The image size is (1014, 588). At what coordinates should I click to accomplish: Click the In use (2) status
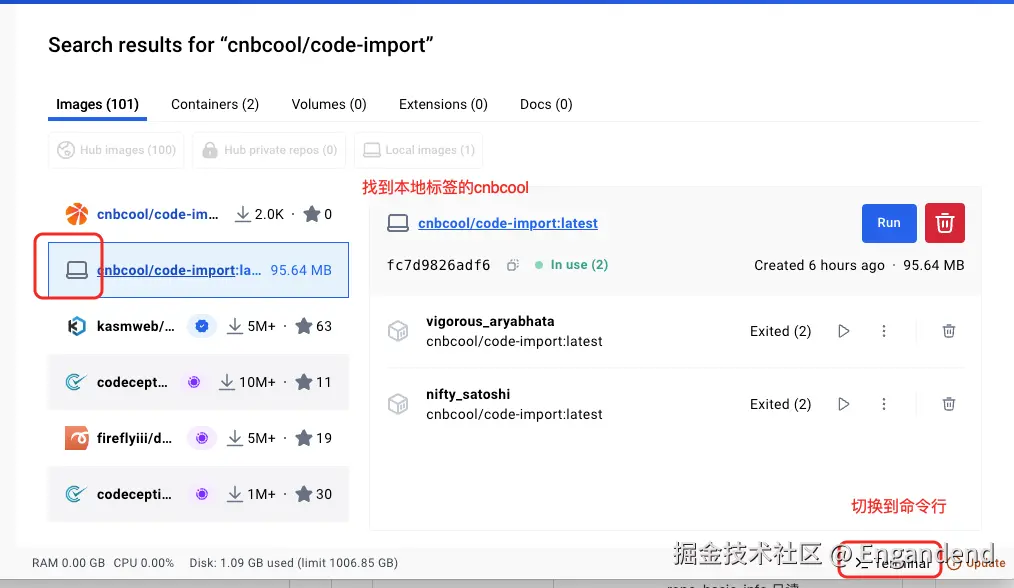click(572, 265)
